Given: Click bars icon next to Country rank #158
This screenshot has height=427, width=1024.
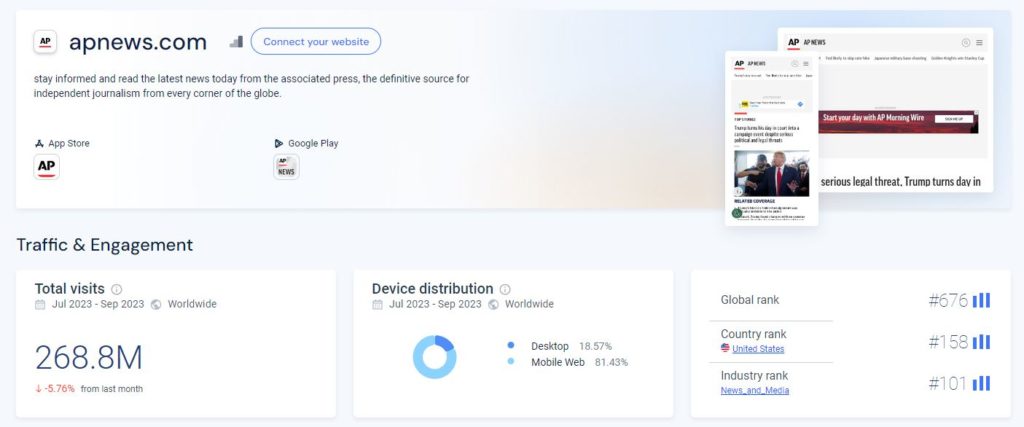Looking at the screenshot, I should (x=981, y=342).
